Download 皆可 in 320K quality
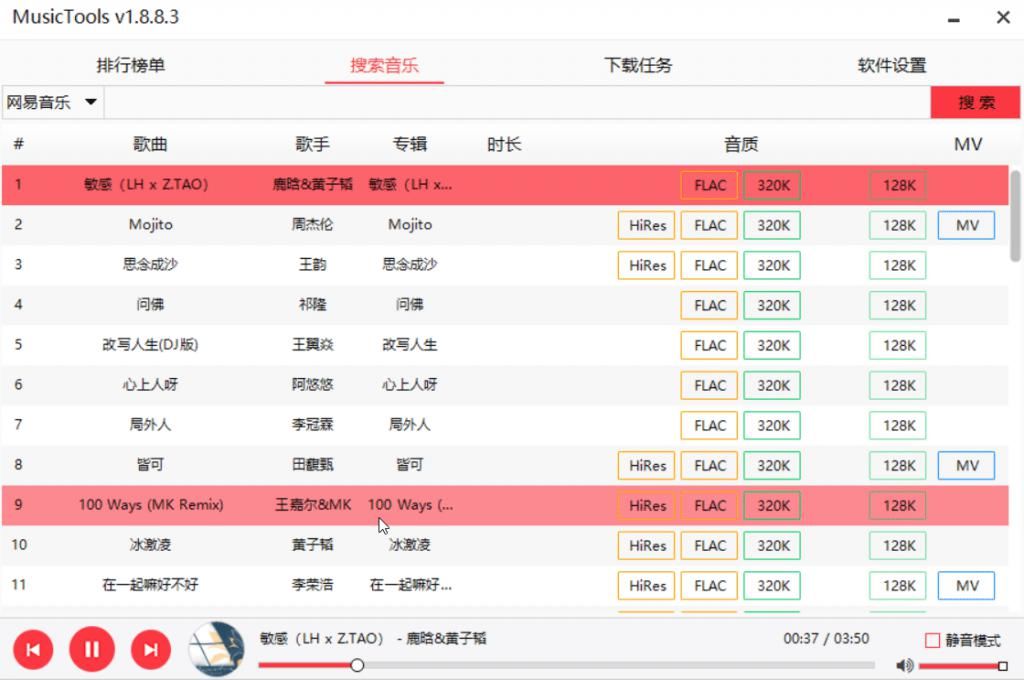 [771, 465]
